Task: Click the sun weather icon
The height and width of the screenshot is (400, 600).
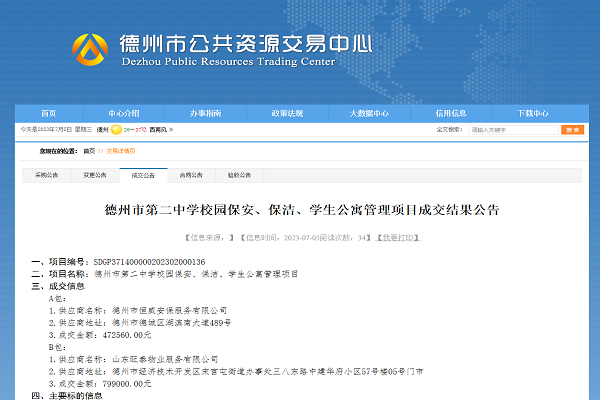Action: point(116,130)
